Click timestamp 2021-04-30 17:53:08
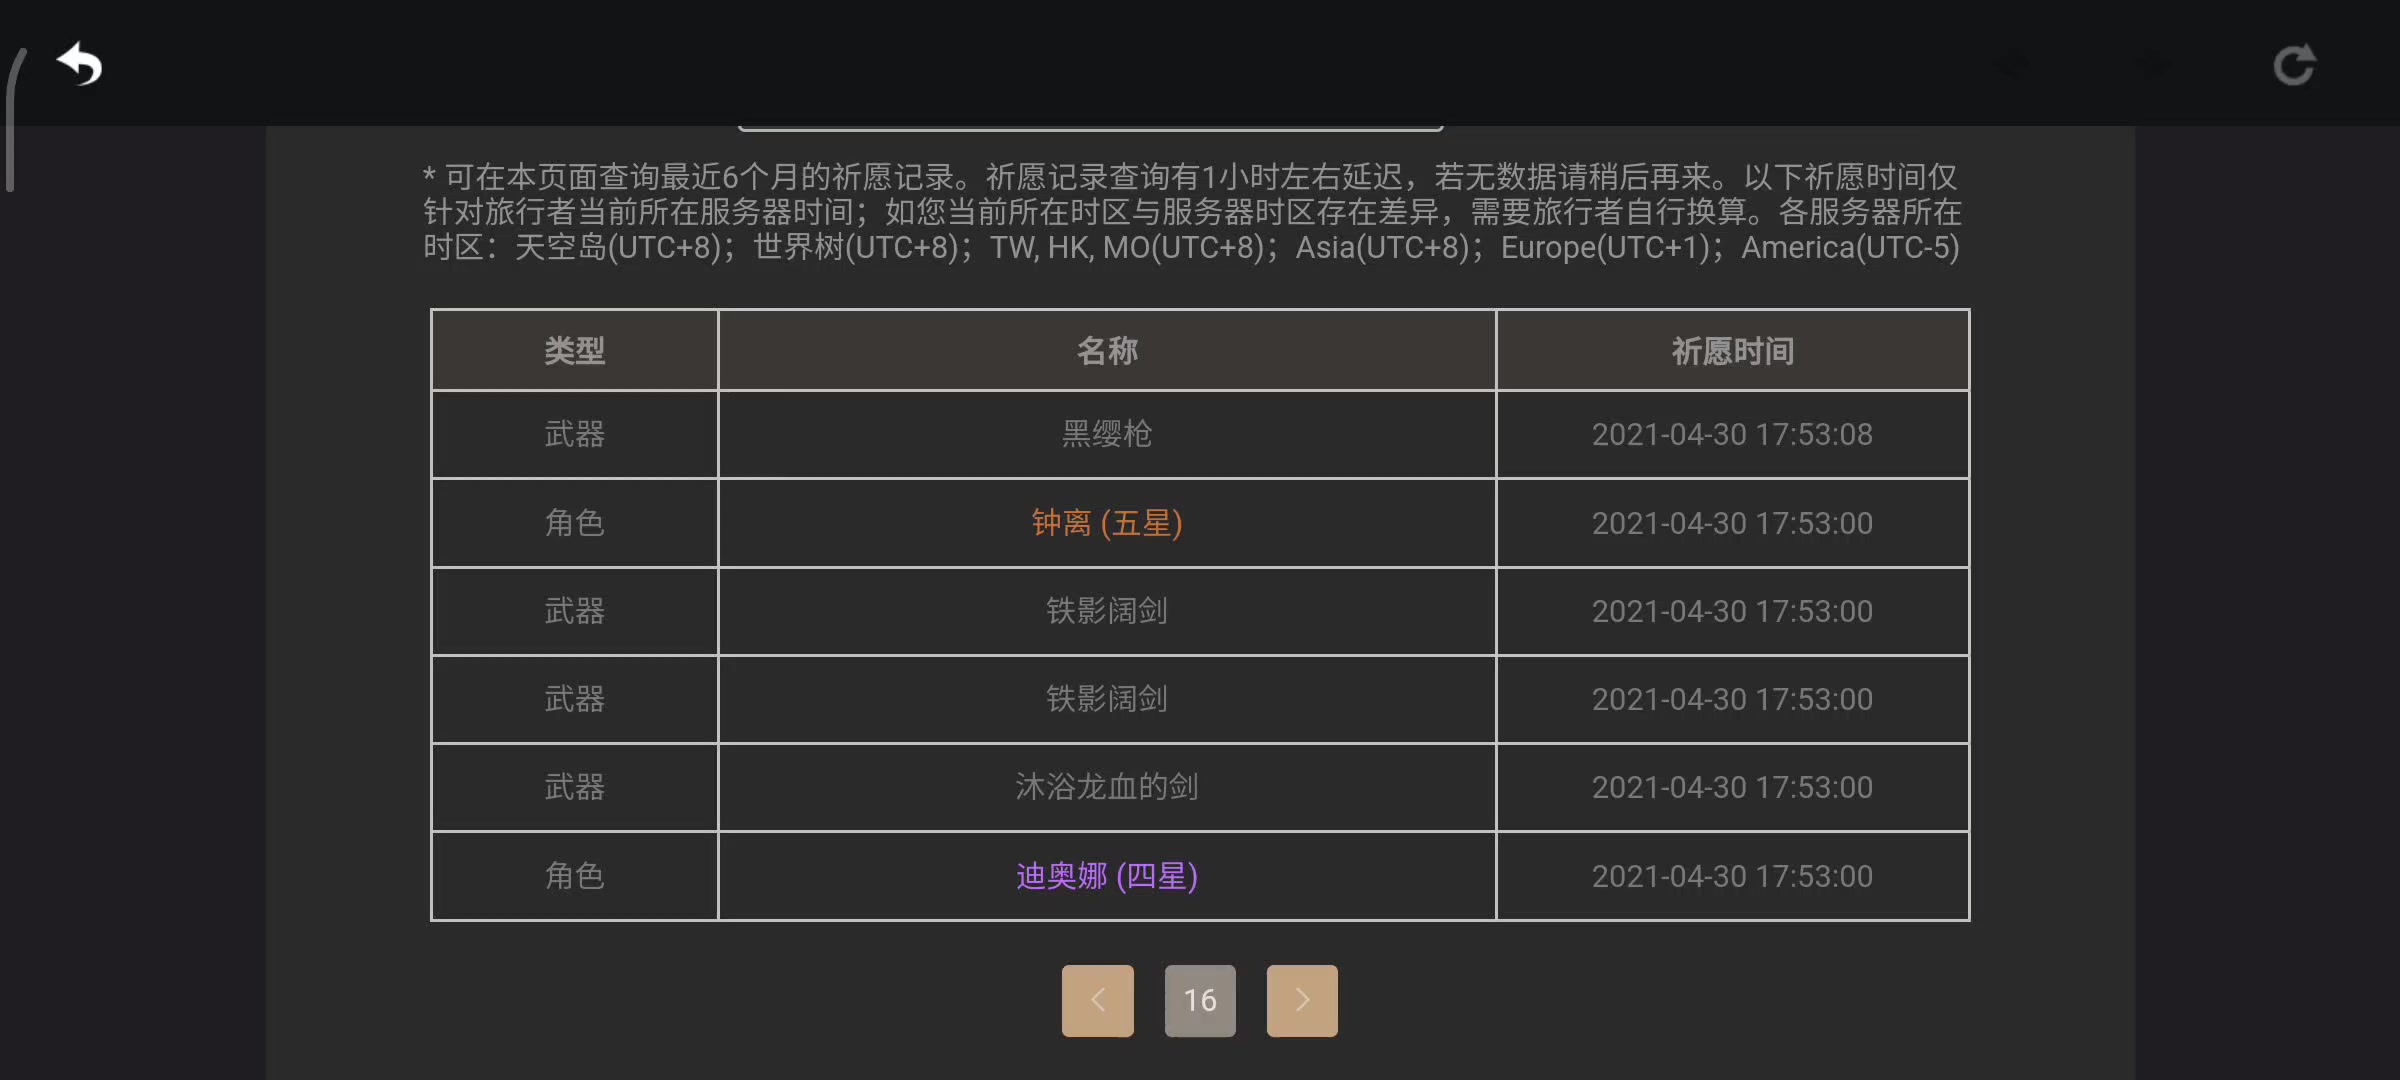Image resolution: width=2400 pixels, height=1080 pixels. pyautogui.click(x=1732, y=435)
